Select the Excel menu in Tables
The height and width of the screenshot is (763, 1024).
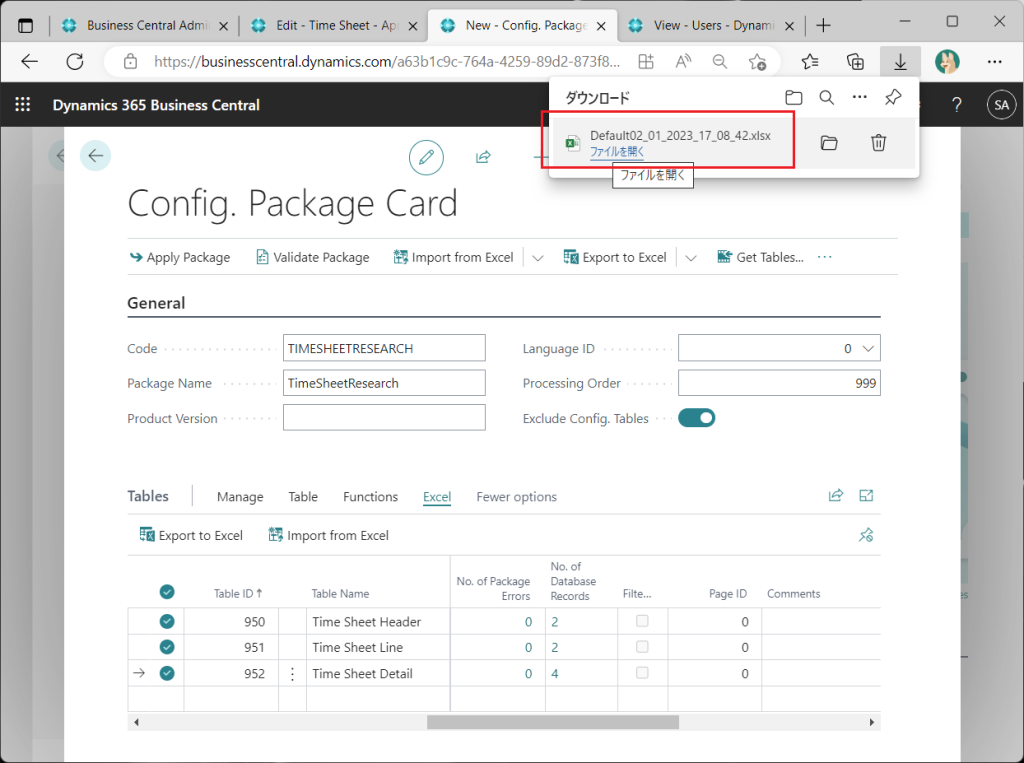pyautogui.click(x=437, y=497)
